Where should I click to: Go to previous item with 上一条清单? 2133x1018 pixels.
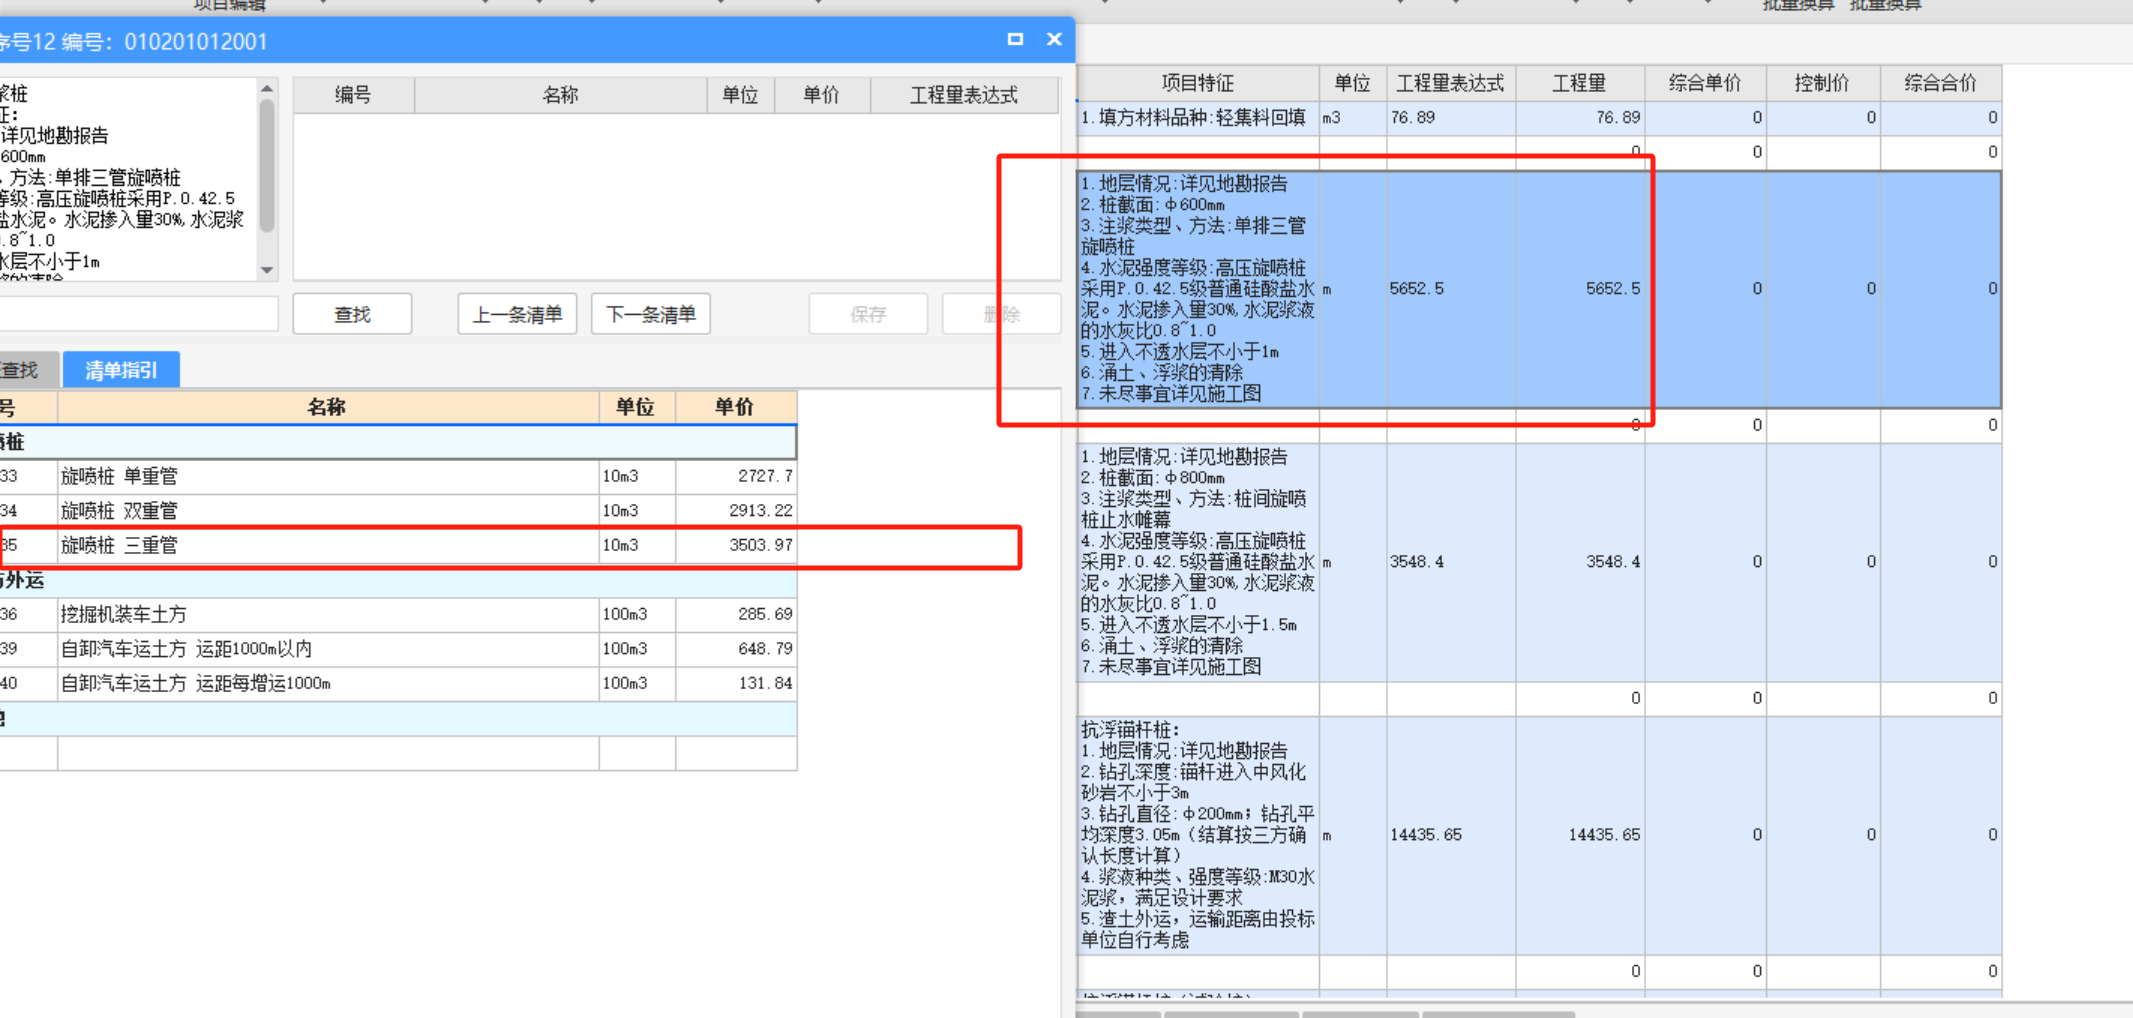coord(517,314)
